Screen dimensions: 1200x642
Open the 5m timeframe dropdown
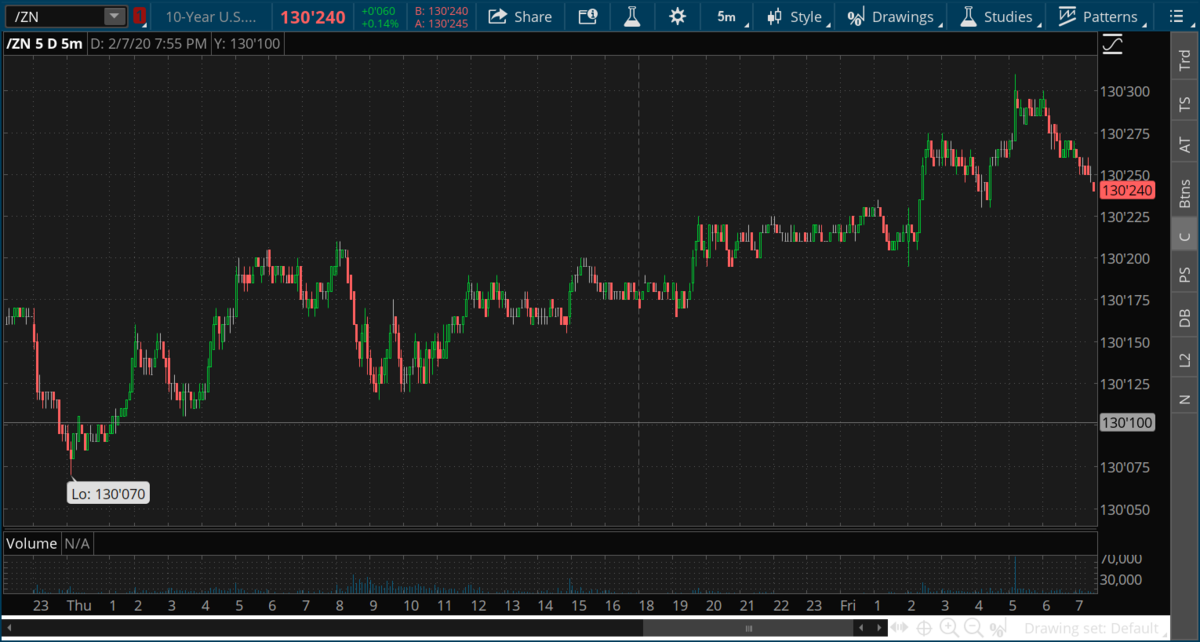click(x=727, y=16)
